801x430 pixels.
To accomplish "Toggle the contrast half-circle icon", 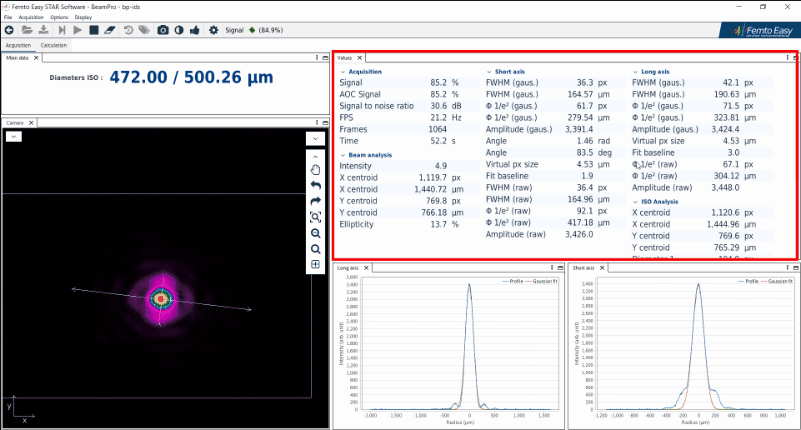I will coord(179,31).
